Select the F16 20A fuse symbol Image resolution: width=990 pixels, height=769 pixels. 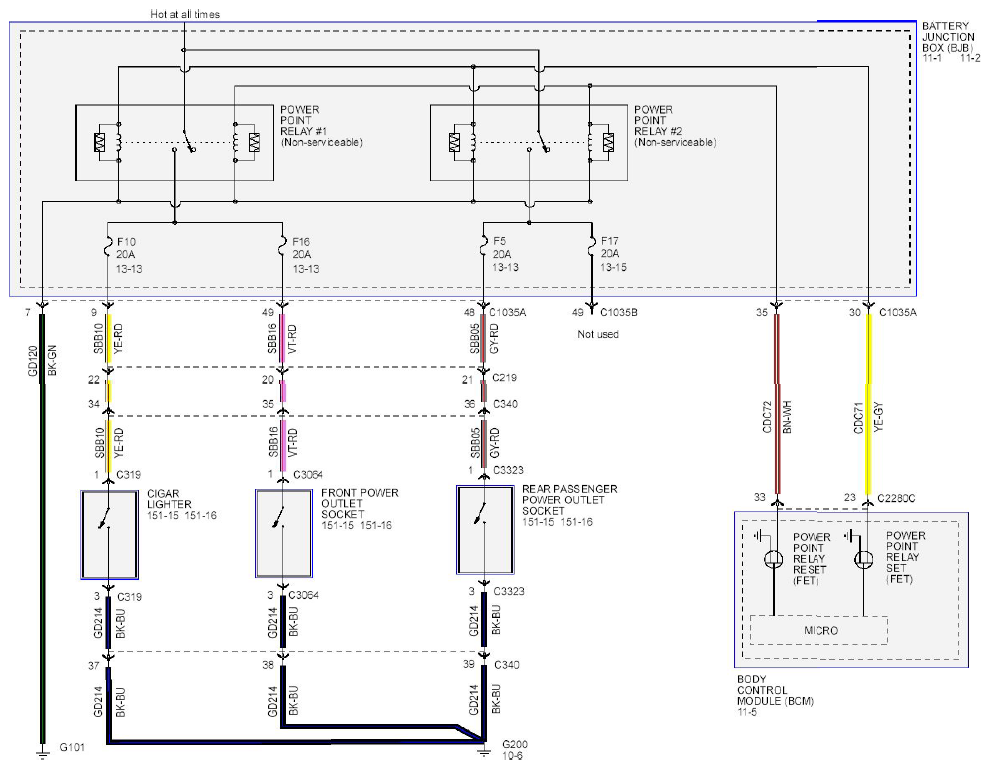click(282, 247)
